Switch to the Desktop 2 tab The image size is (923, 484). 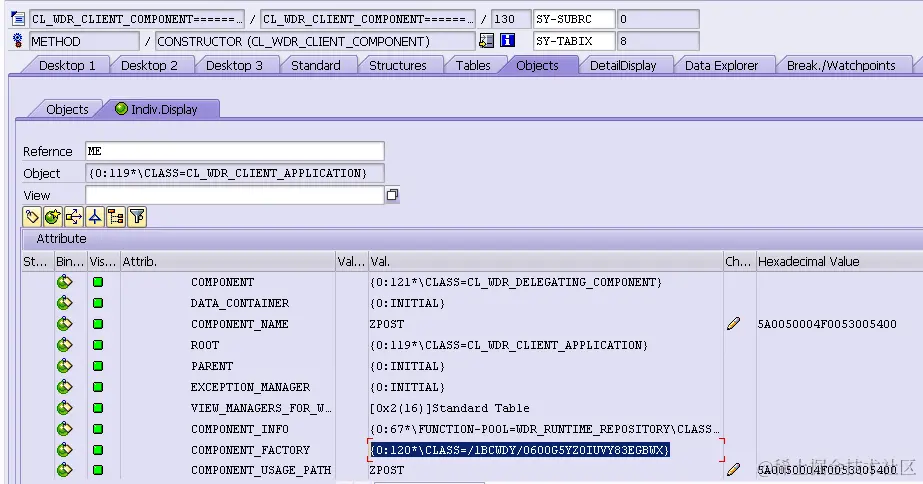pos(149,65)
